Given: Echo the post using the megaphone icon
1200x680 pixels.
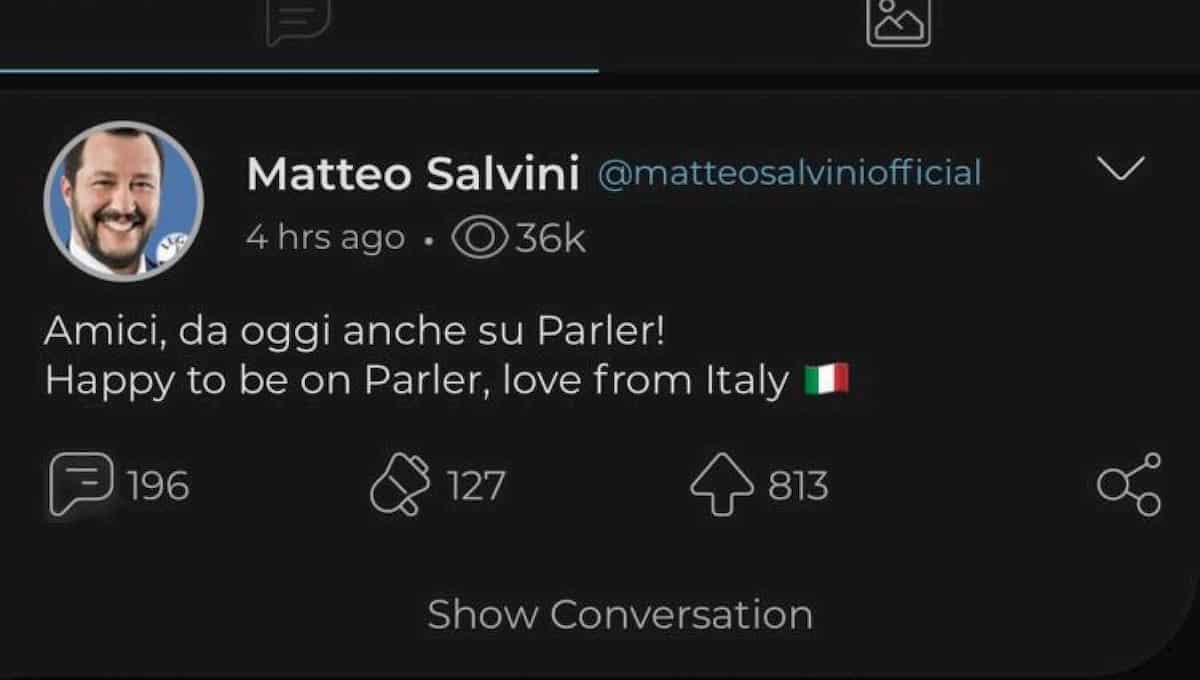Looking at the screenshot, I should pyautogui.click(x=405, y=485).
